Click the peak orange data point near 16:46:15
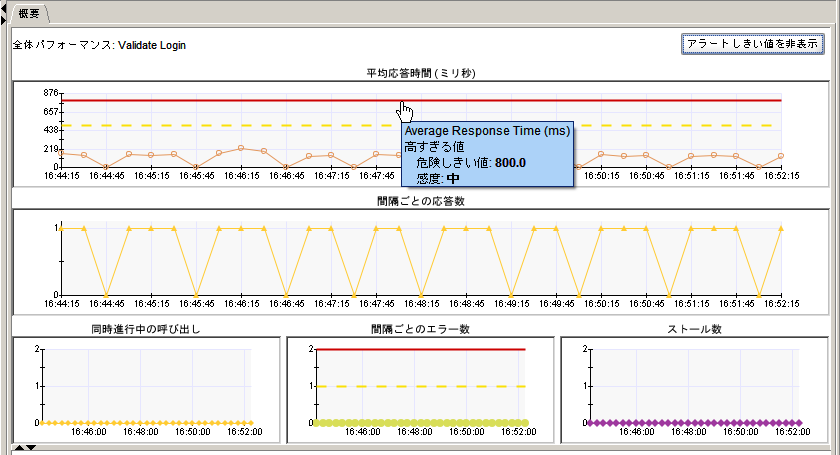This screenshot has height=455, width=840. [x=241, y=148]
